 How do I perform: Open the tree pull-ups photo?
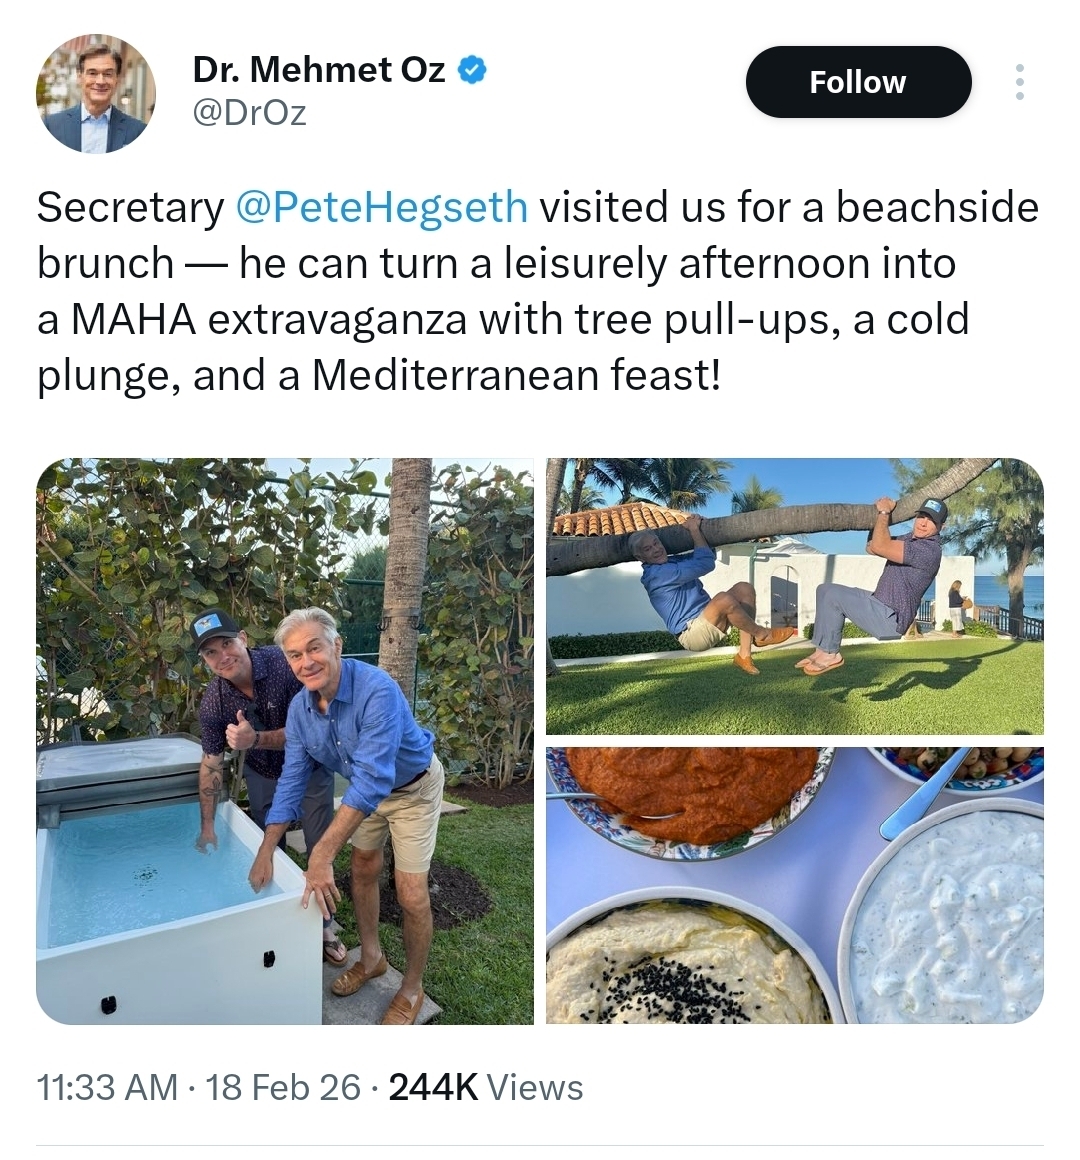(794, 596)
